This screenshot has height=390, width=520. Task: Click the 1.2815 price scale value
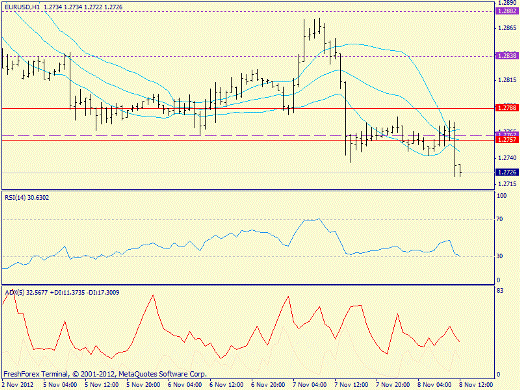pyautogui.click(x=507, y=80)
